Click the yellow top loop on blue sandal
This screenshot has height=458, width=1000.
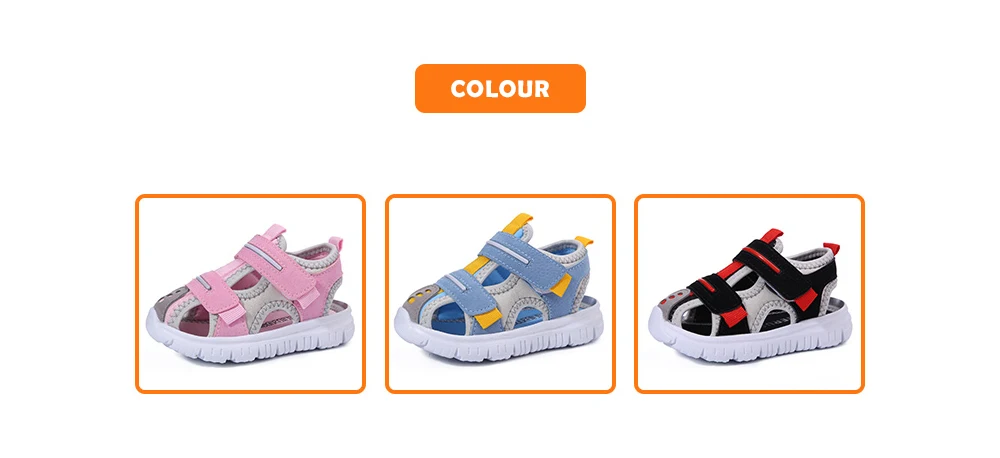tap(518, 222)
